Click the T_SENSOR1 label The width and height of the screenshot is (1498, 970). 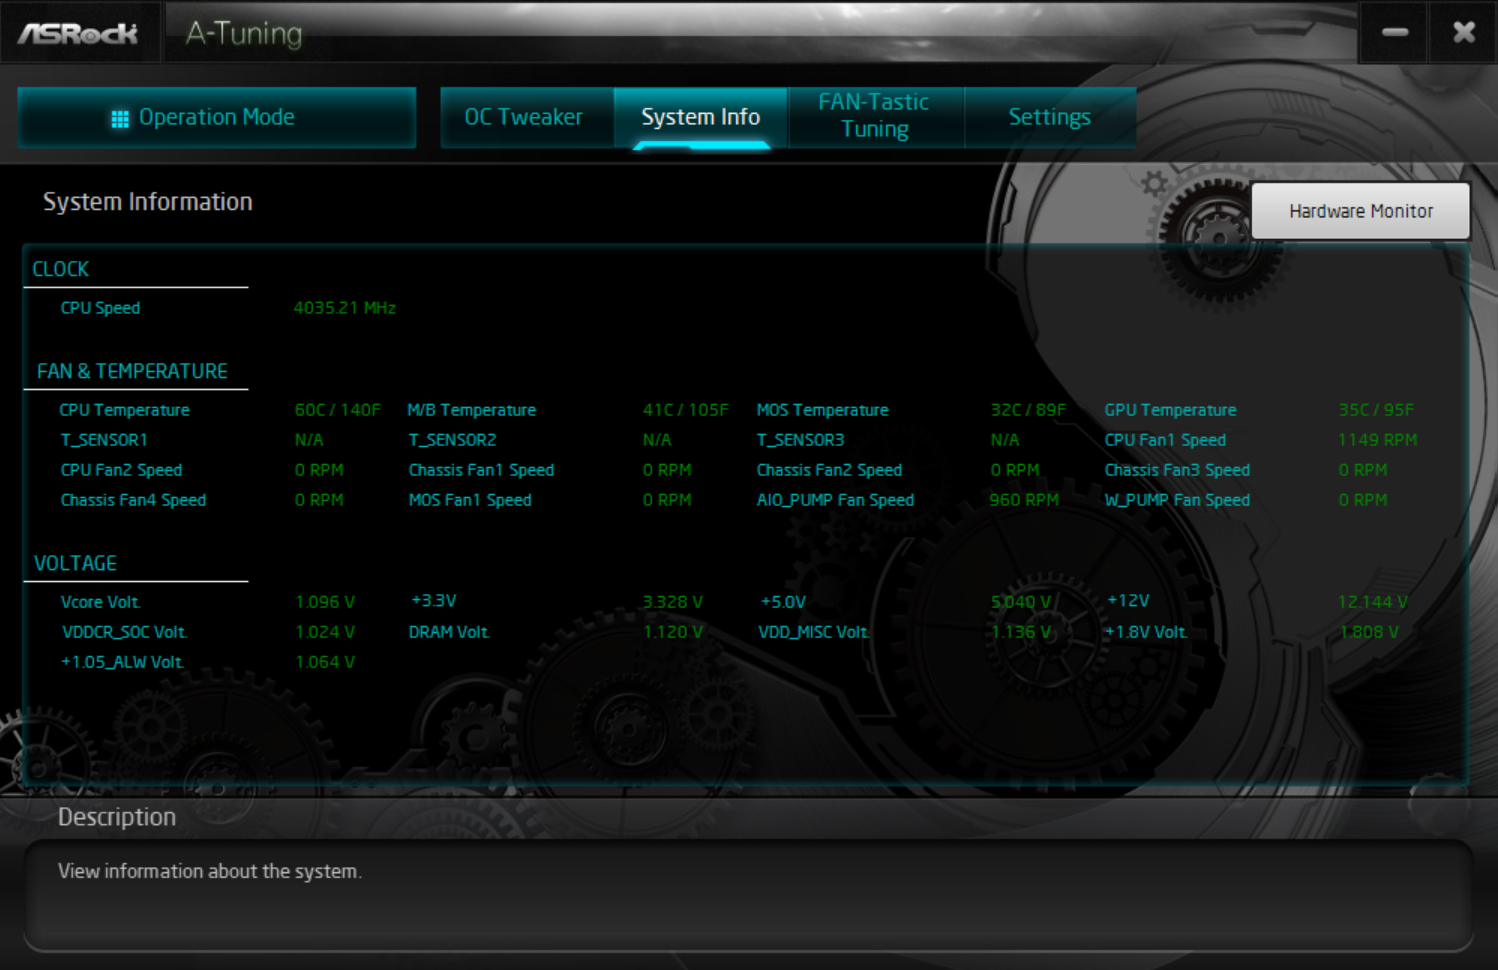pyautogui.click(x=104, y=439)
